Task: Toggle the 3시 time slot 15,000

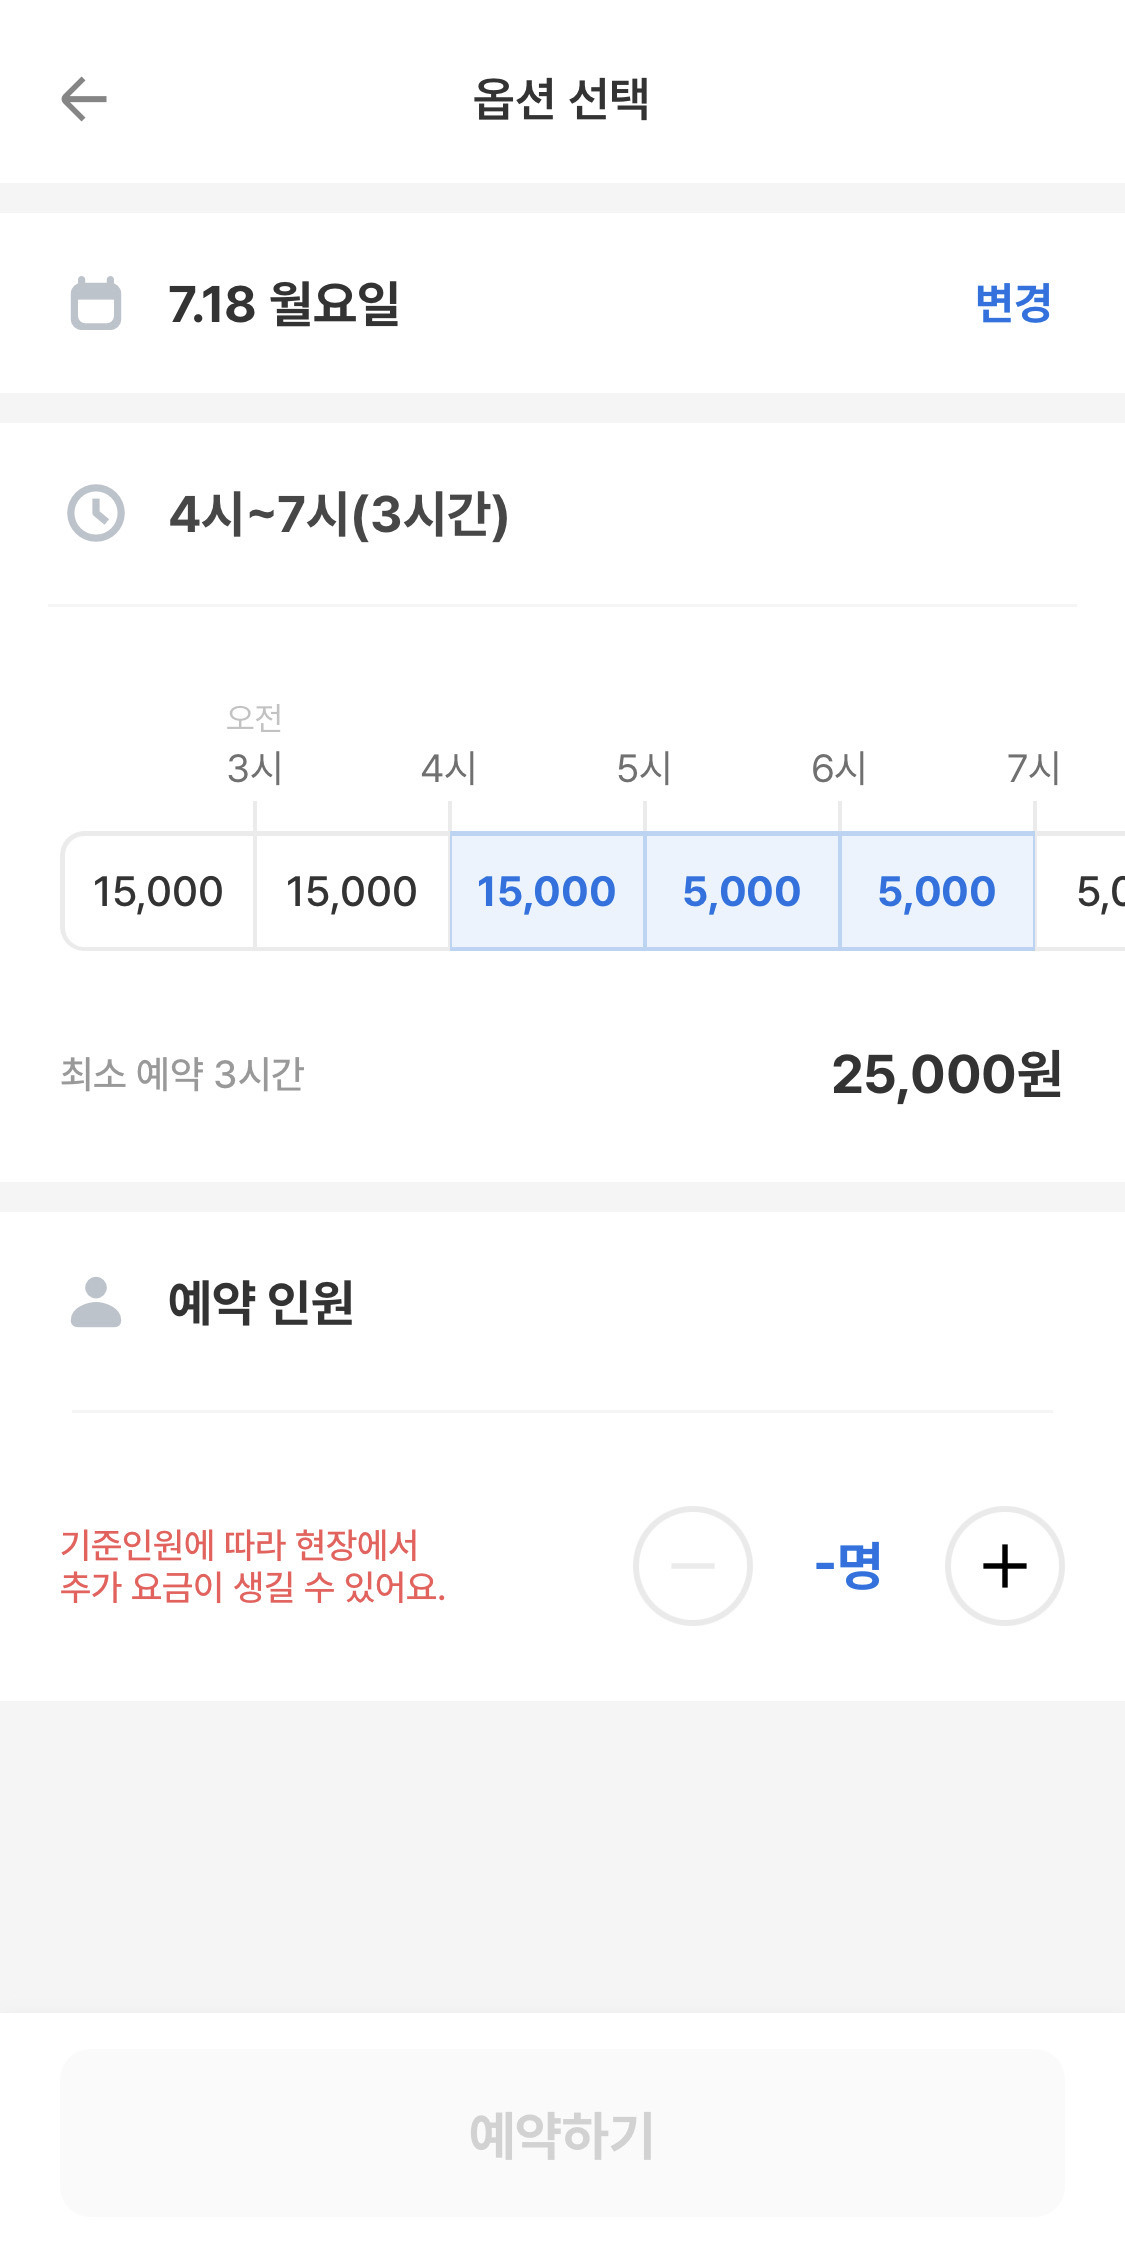Action: (x=352, y=891)
